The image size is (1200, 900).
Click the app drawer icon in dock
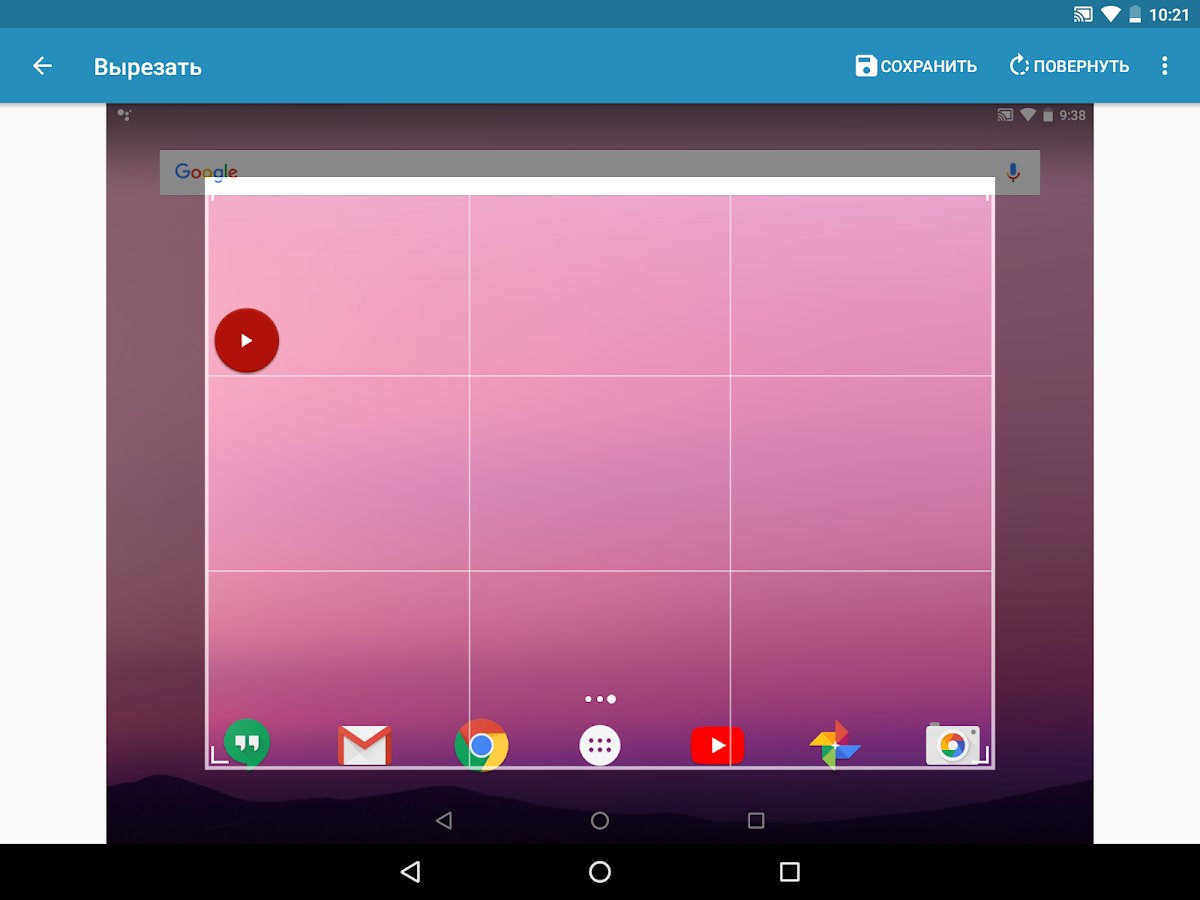coord(600,745)
